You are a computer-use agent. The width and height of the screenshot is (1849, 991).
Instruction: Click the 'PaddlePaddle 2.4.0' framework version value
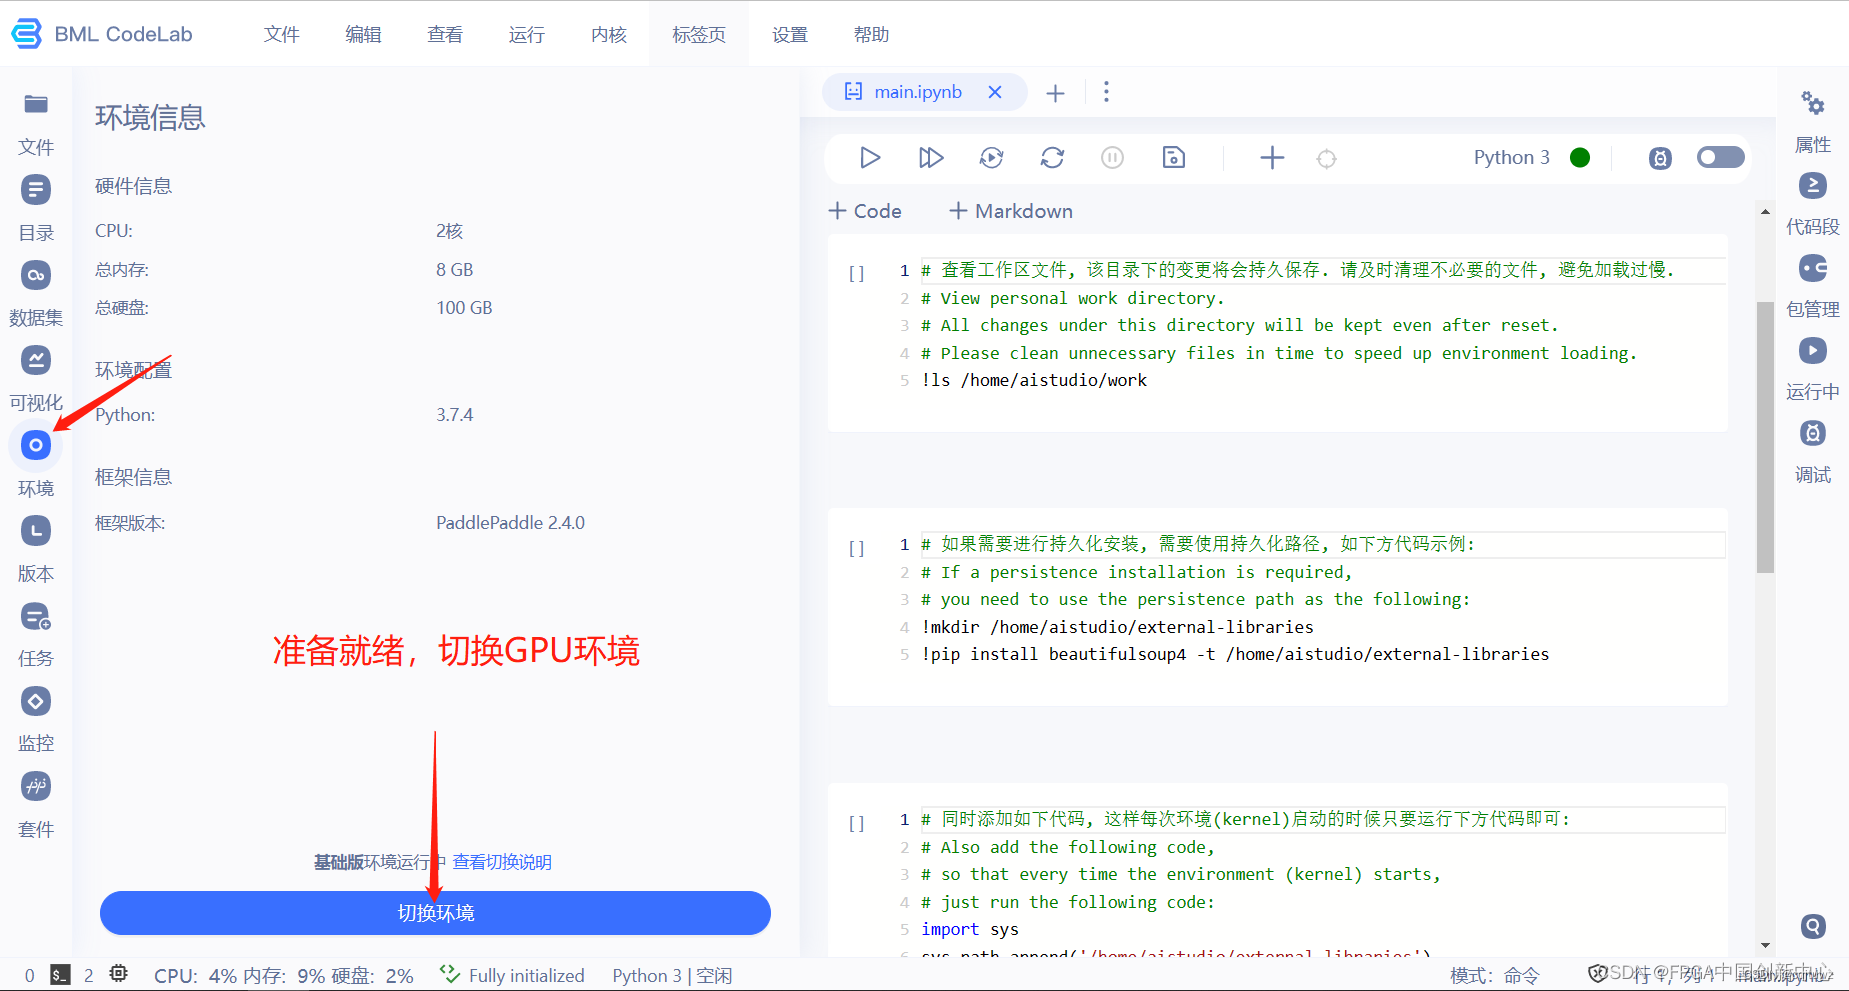click(510, 523)
